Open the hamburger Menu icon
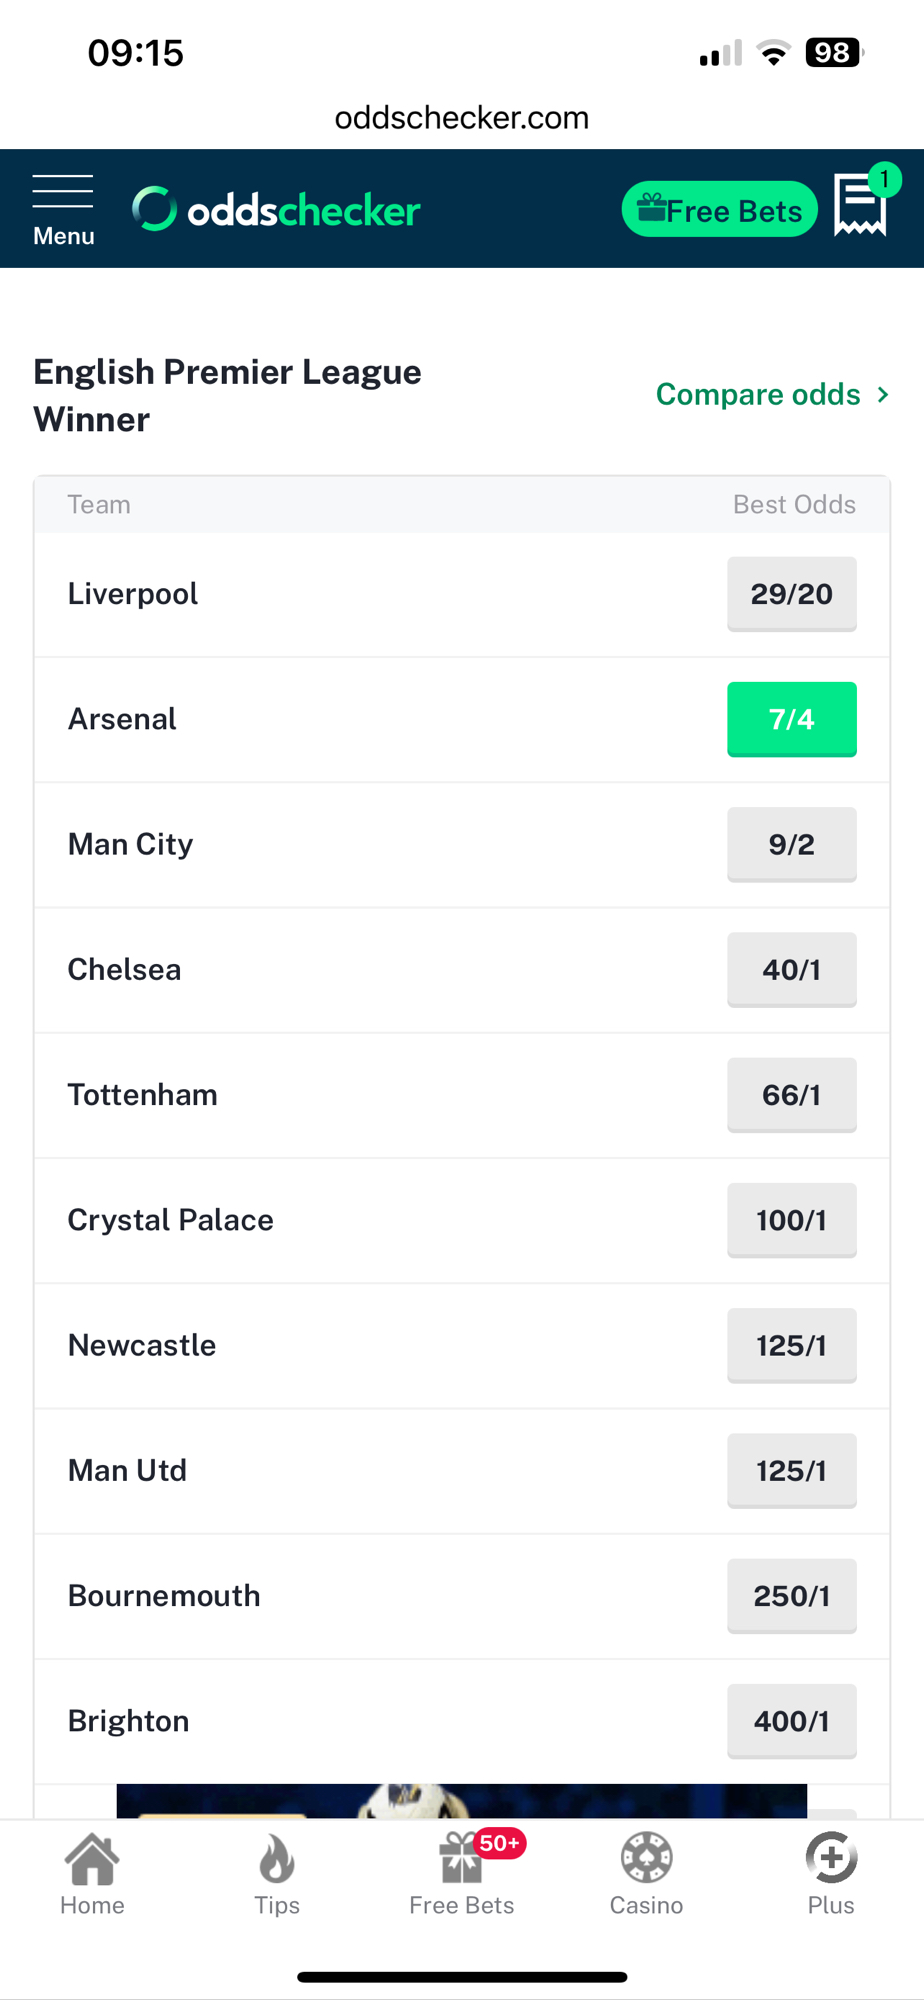The width and height of the screenshot is (924, 2000). [63, 209]
